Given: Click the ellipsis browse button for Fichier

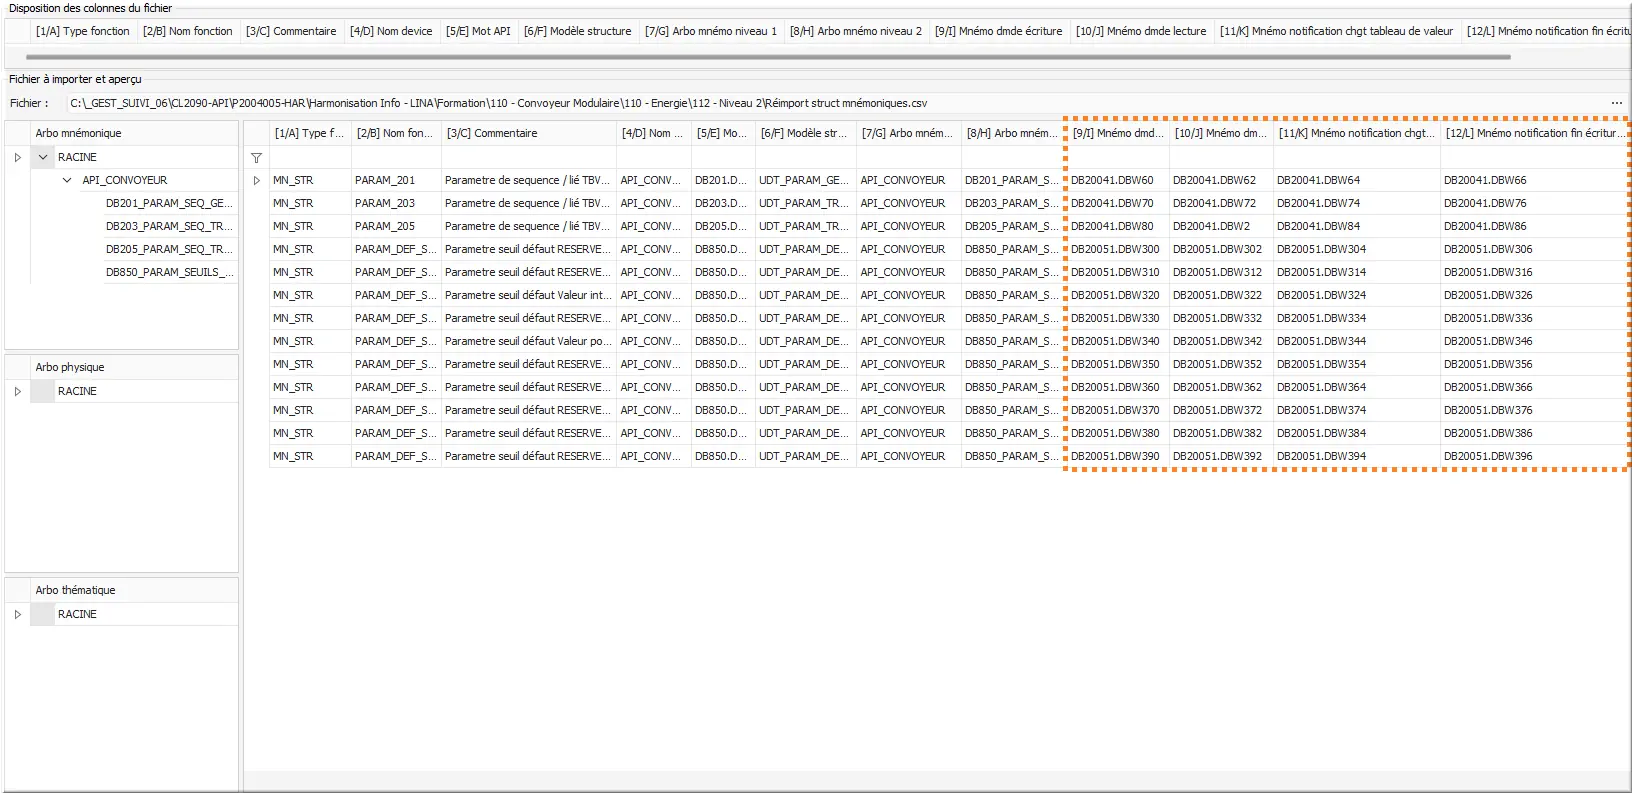Looking at the screenshot, I should 1616,103.
